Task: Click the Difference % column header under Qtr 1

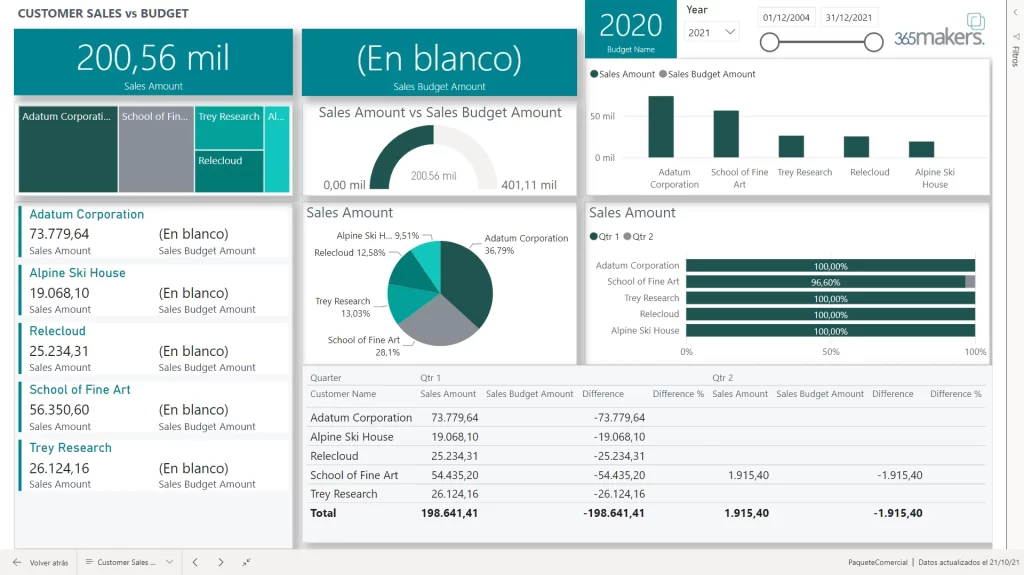Action: pyautogui.click(x=678, y=394)
